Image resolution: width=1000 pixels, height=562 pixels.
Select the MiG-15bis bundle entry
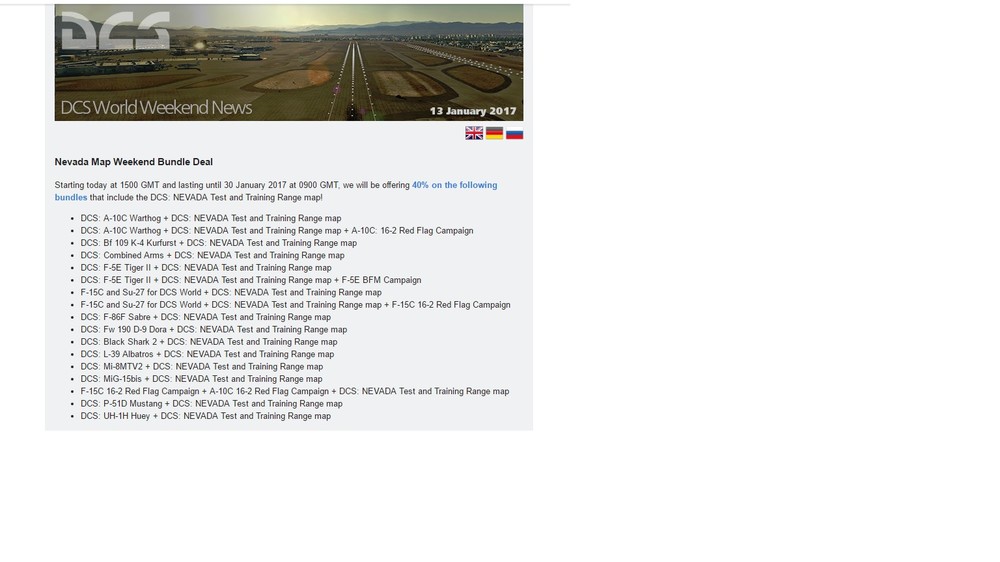201,379
